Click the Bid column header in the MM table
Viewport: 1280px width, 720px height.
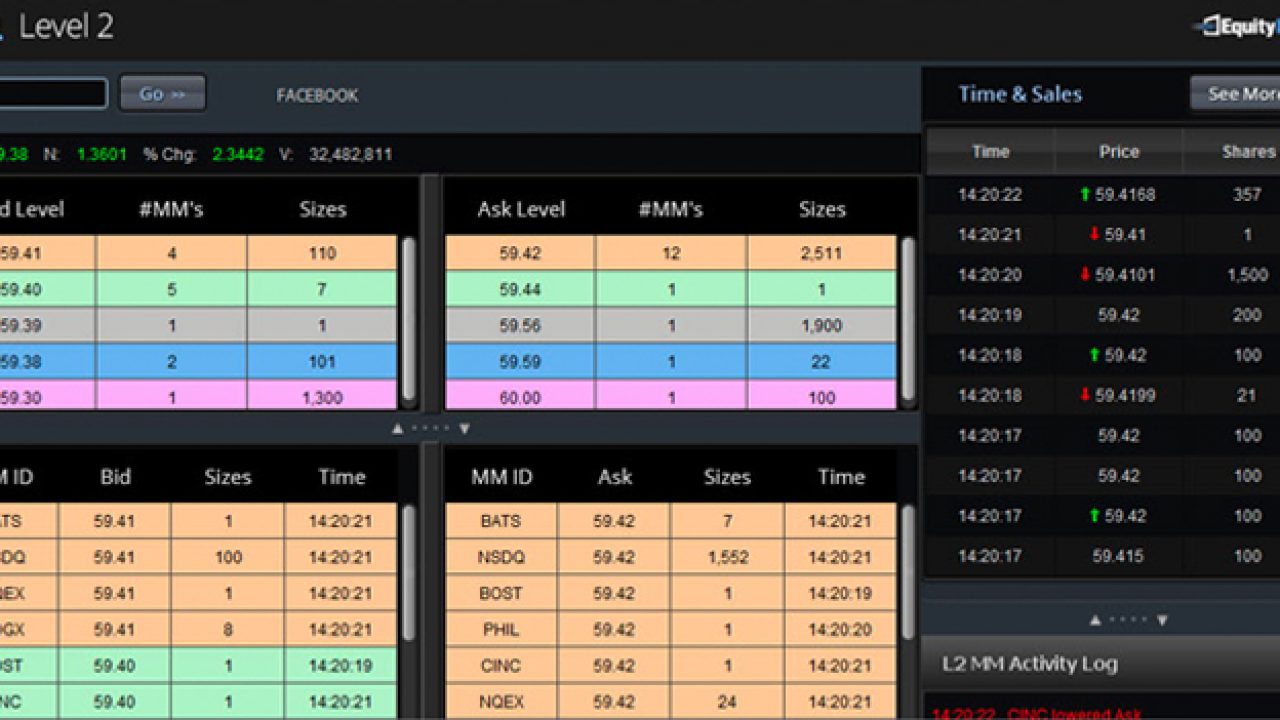(115, 477)
